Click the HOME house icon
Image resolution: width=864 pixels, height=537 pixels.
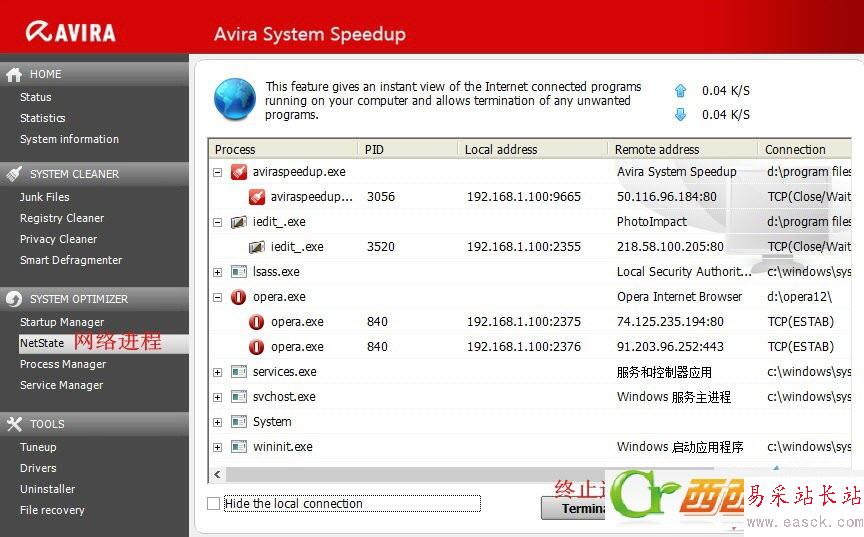[14, 74]
